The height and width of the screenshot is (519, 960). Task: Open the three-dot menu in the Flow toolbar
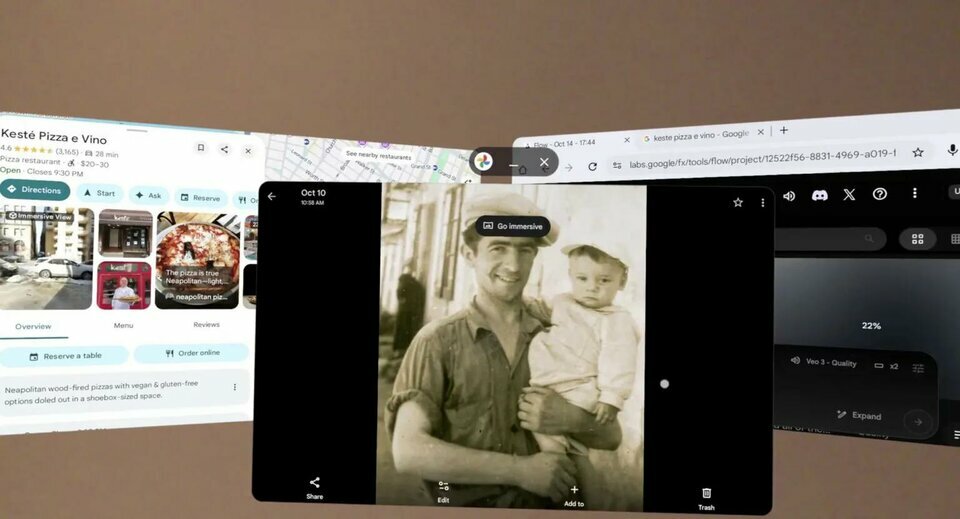914,193
